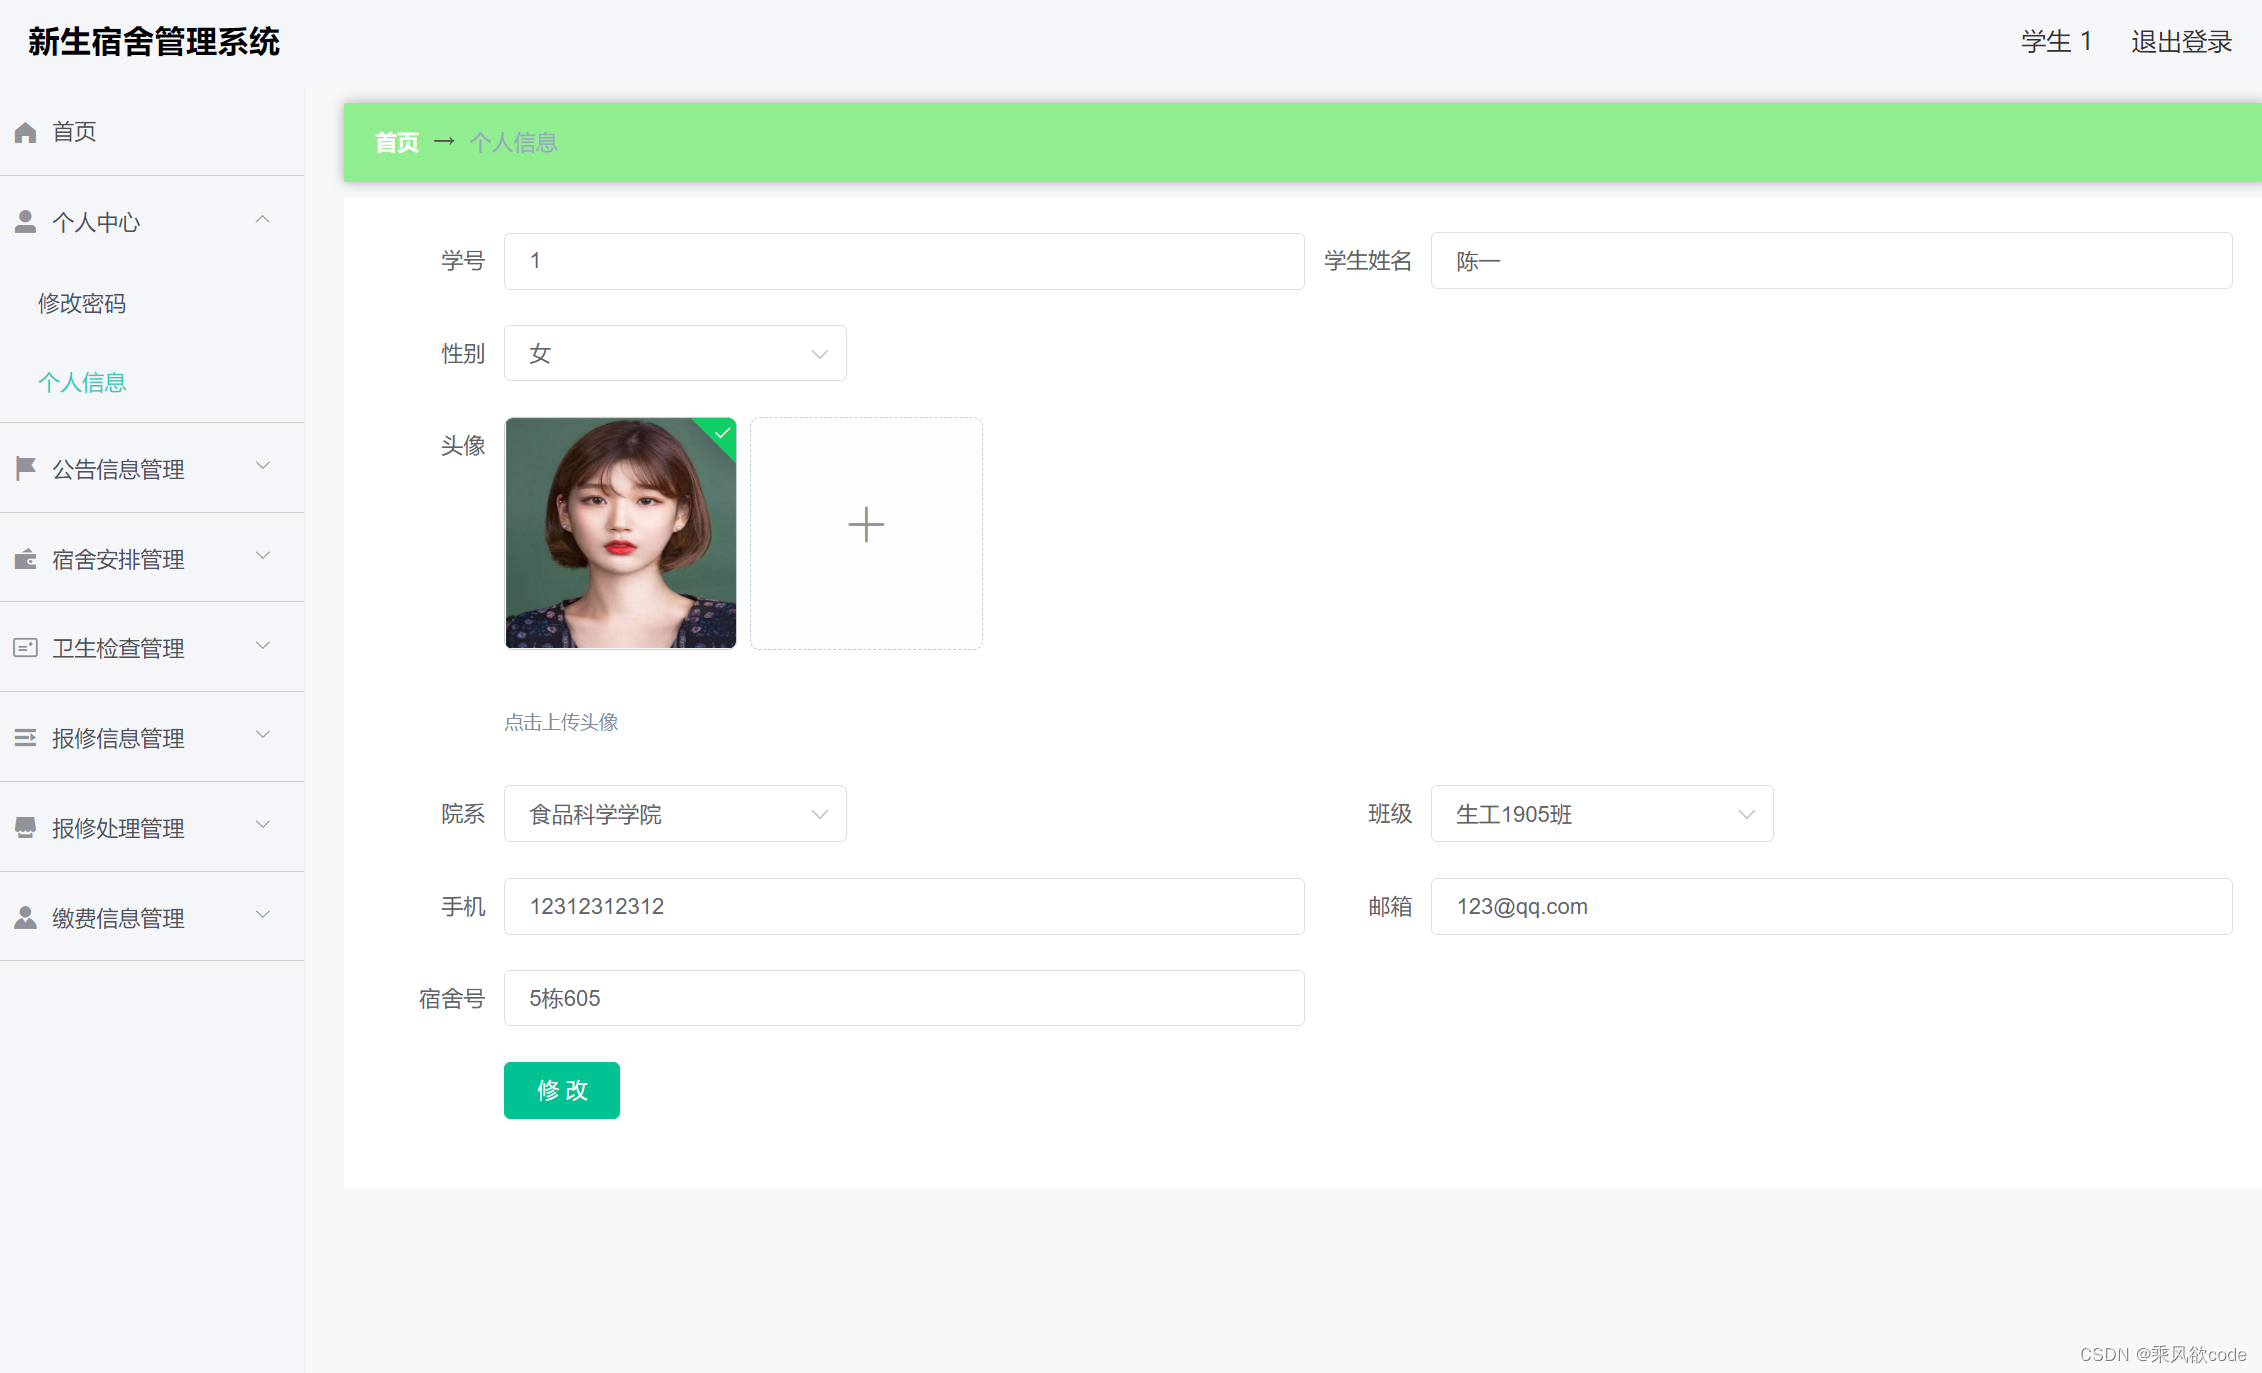The image size is (2262, 1373).
Task: Click the green 修改 submit button
Action: pos(561,1090)
